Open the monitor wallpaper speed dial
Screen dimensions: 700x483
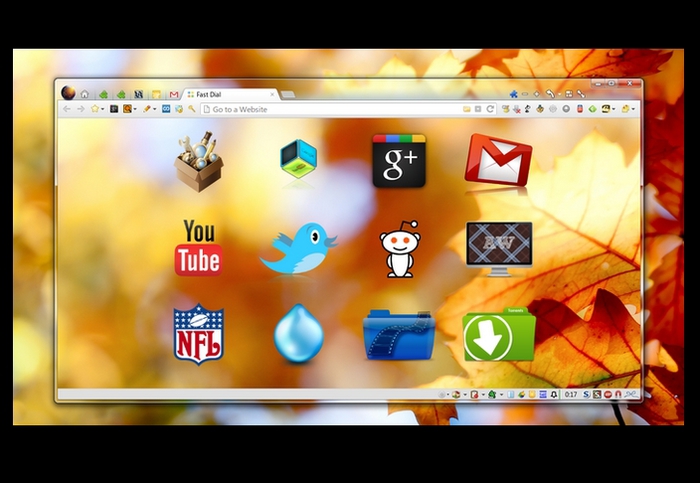pyautogui.click(x=499, y=249)
